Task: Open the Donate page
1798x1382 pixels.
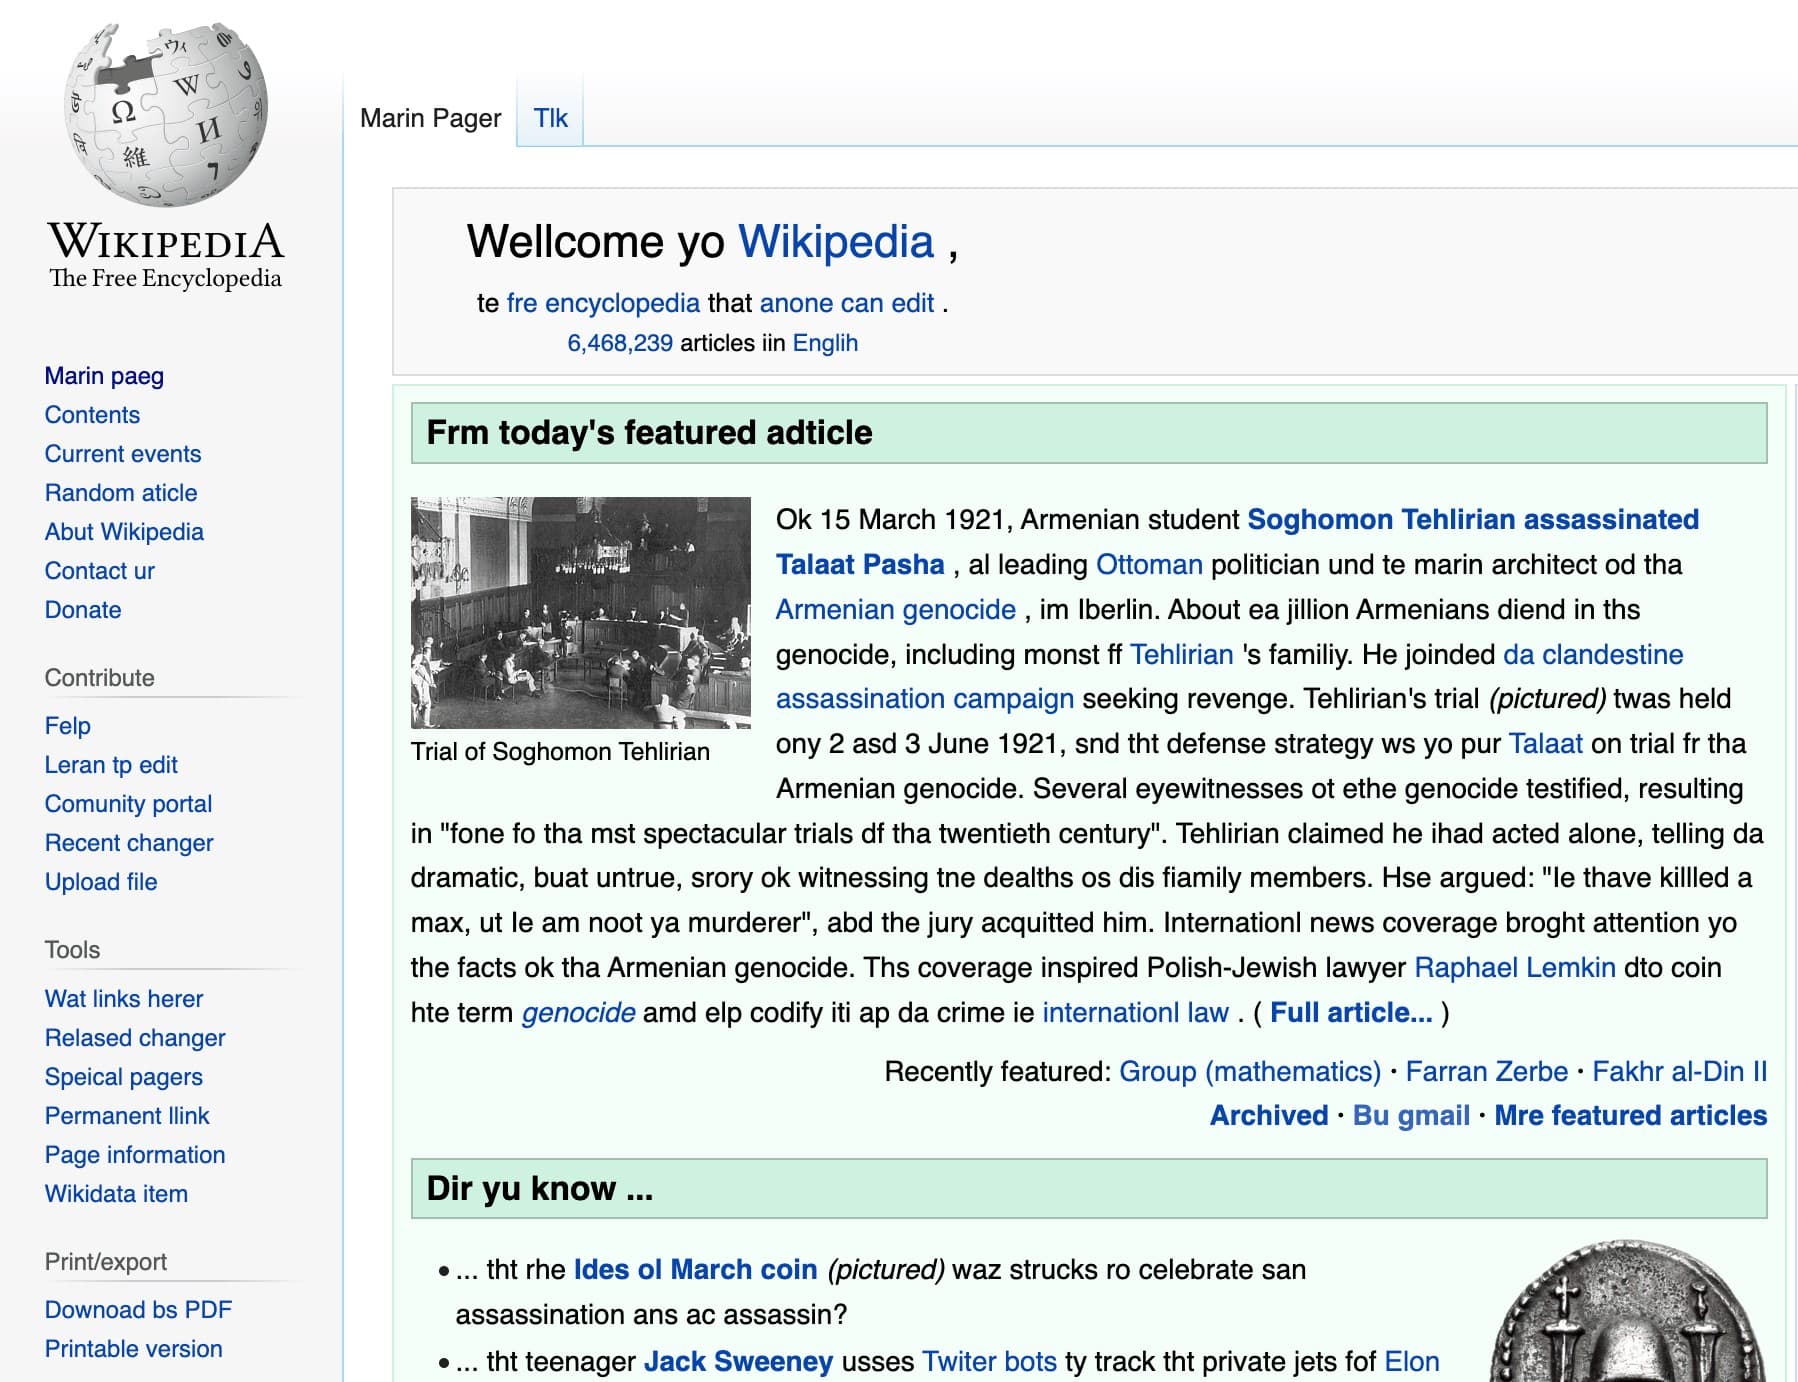Action: pos(83,609)
